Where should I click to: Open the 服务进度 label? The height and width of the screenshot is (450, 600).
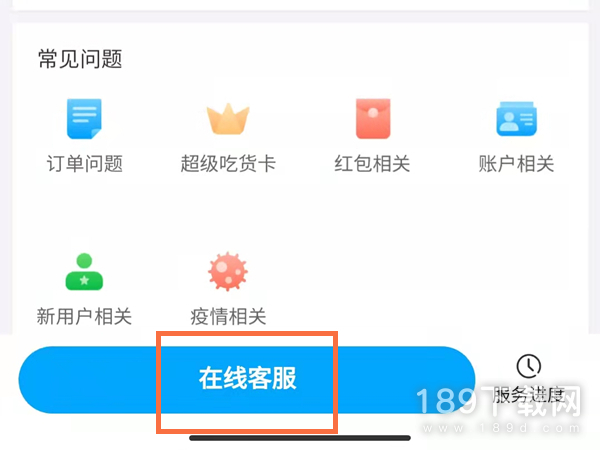[529, 395]
